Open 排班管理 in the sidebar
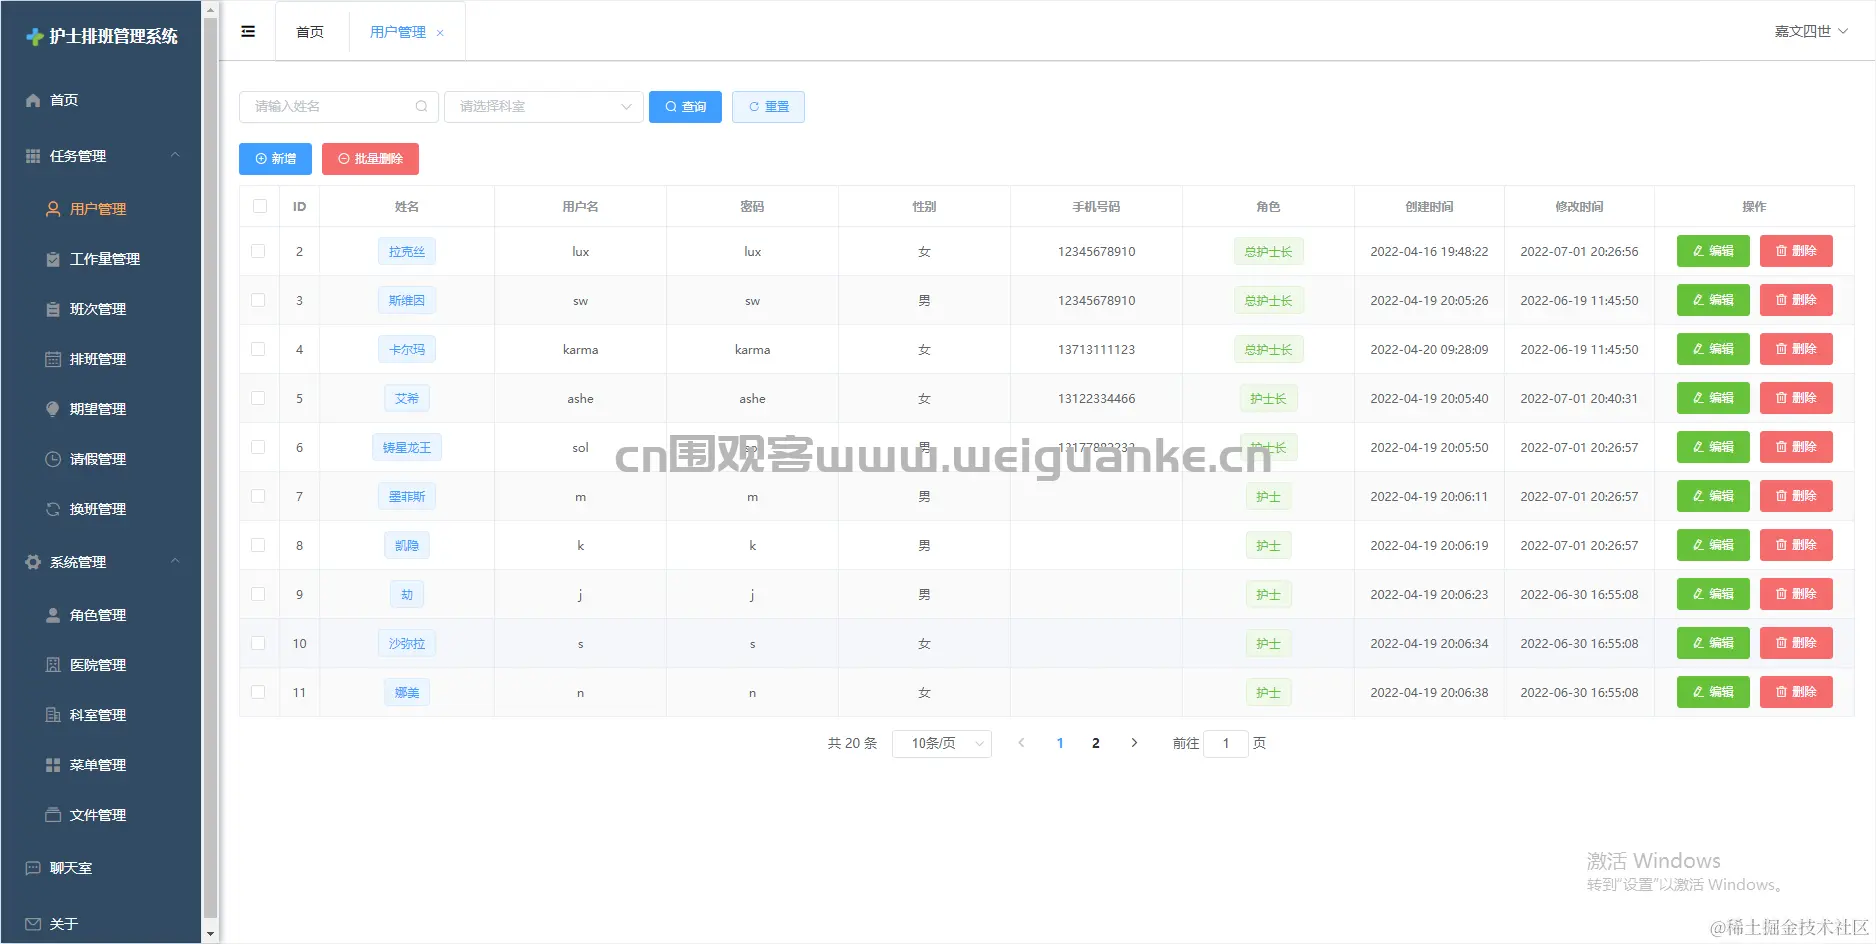This screenshot has width=1876, height=944. point(98,359)
